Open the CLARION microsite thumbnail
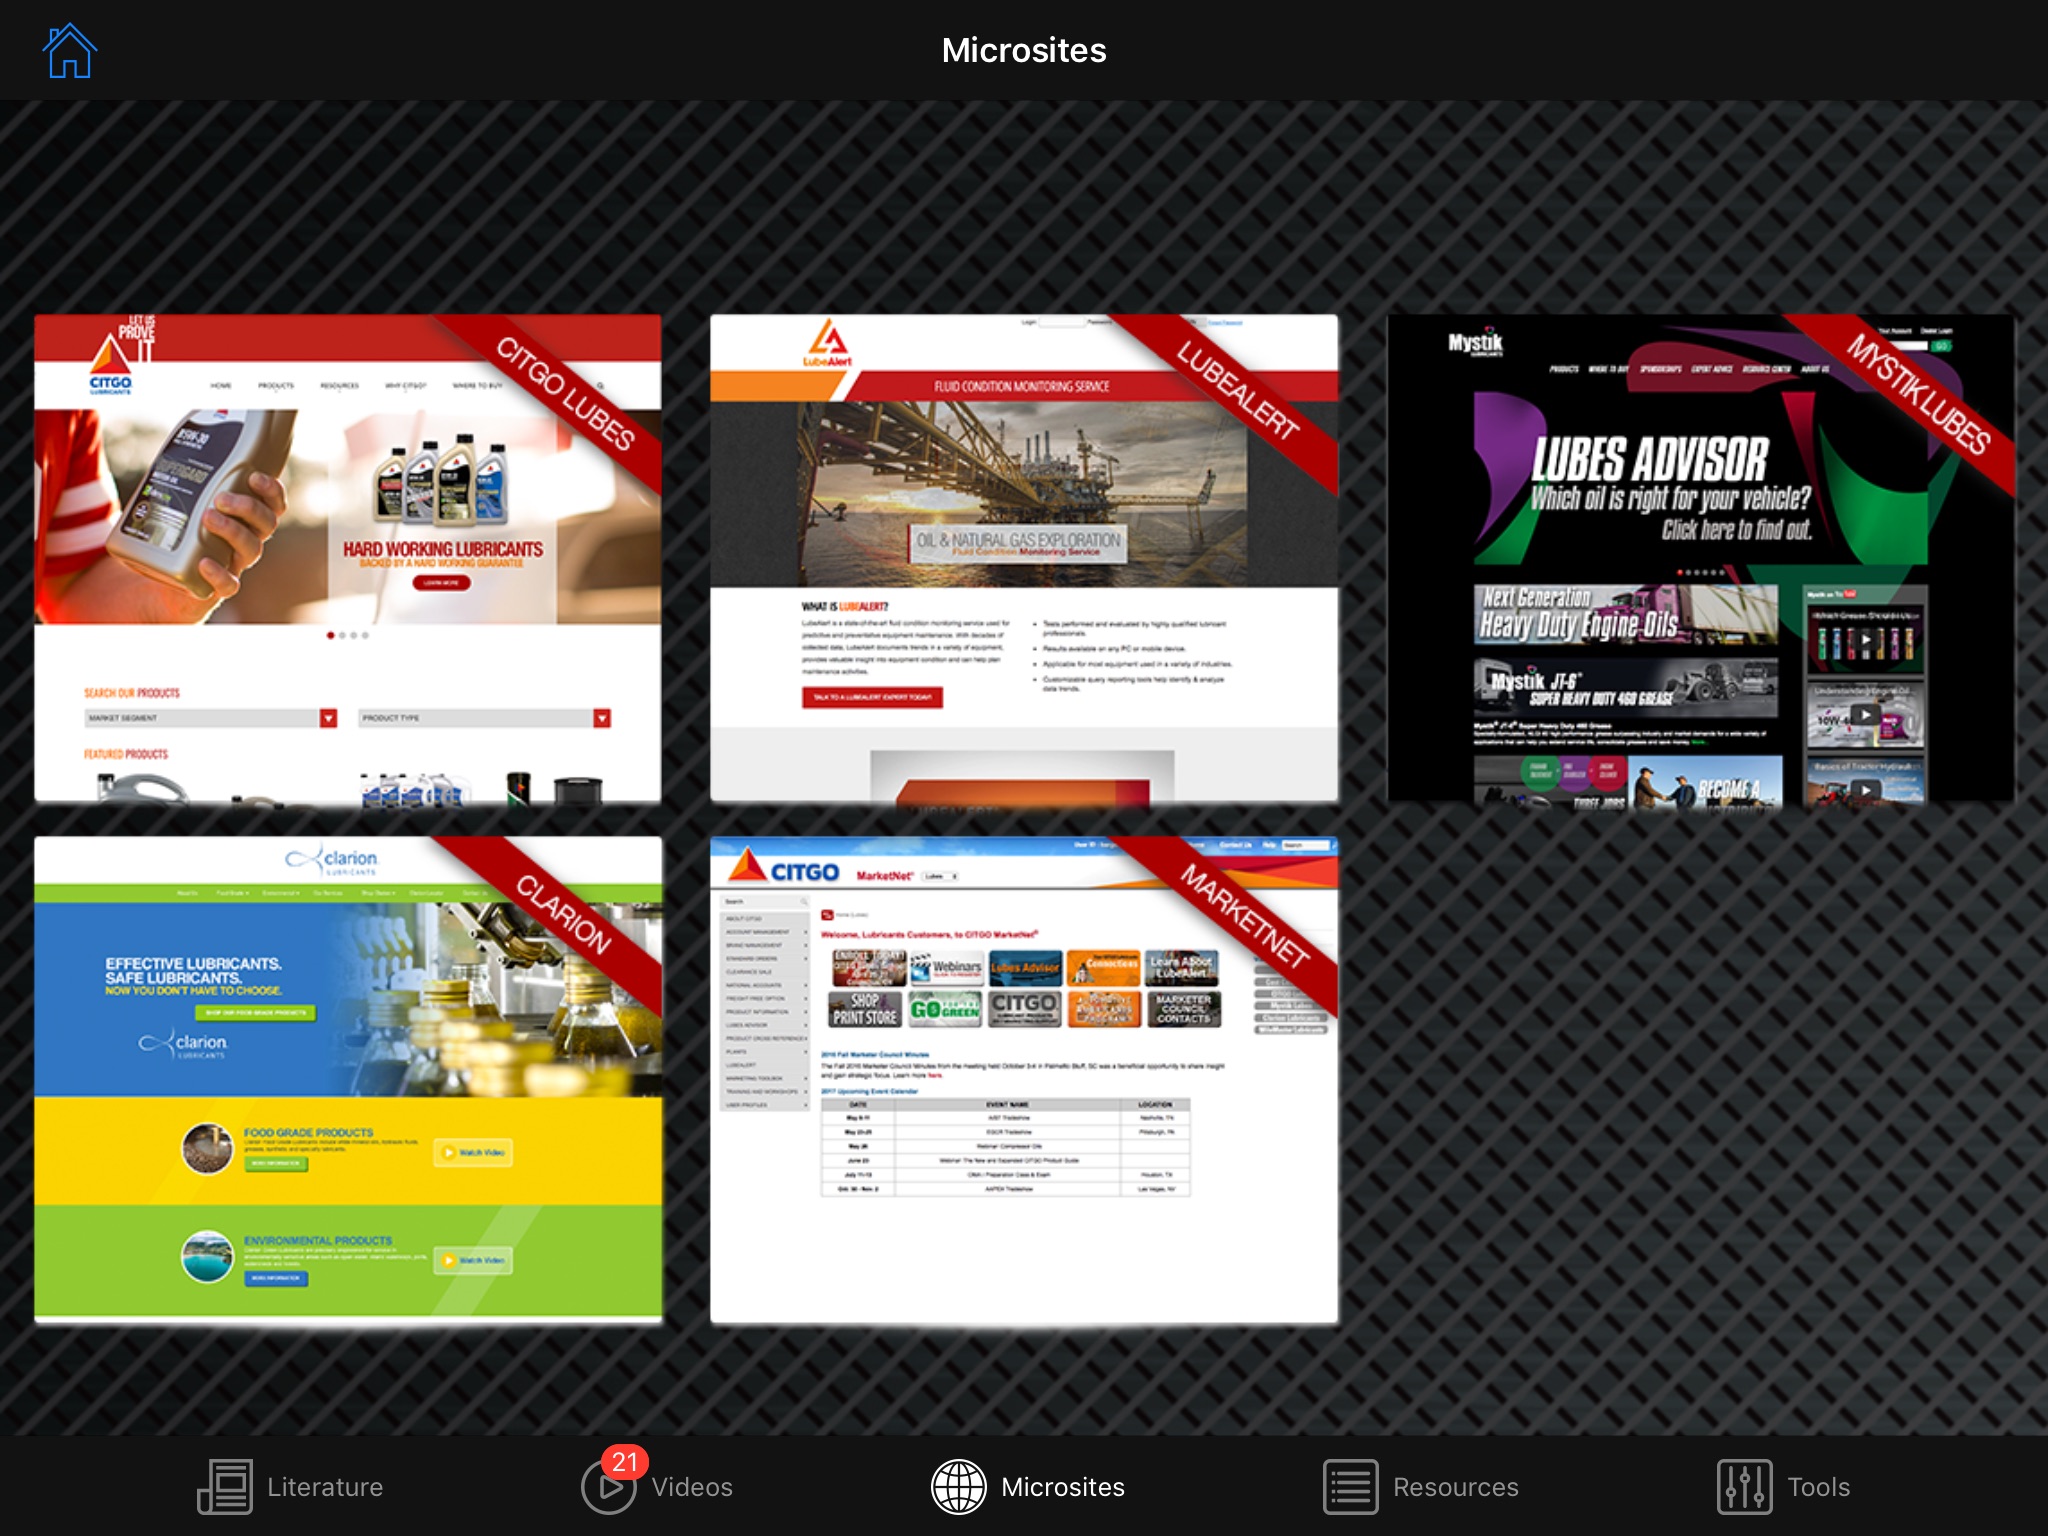 [348, 1081]
